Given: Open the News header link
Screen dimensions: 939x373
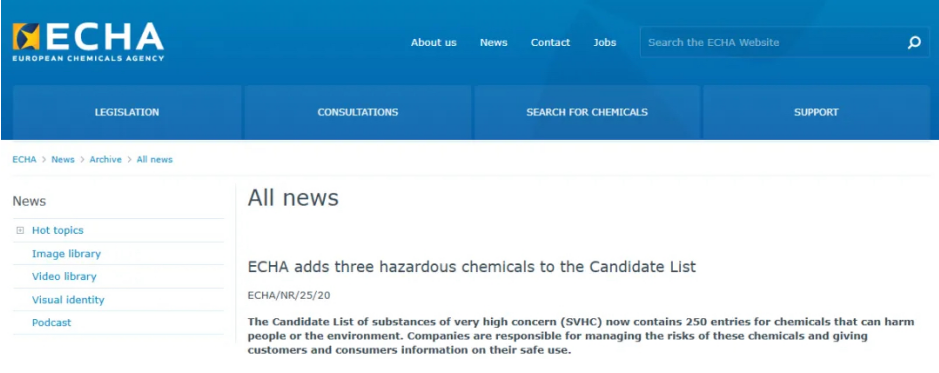Looking at the screenshot, I should pyautogui.click(x=493, y=43).
